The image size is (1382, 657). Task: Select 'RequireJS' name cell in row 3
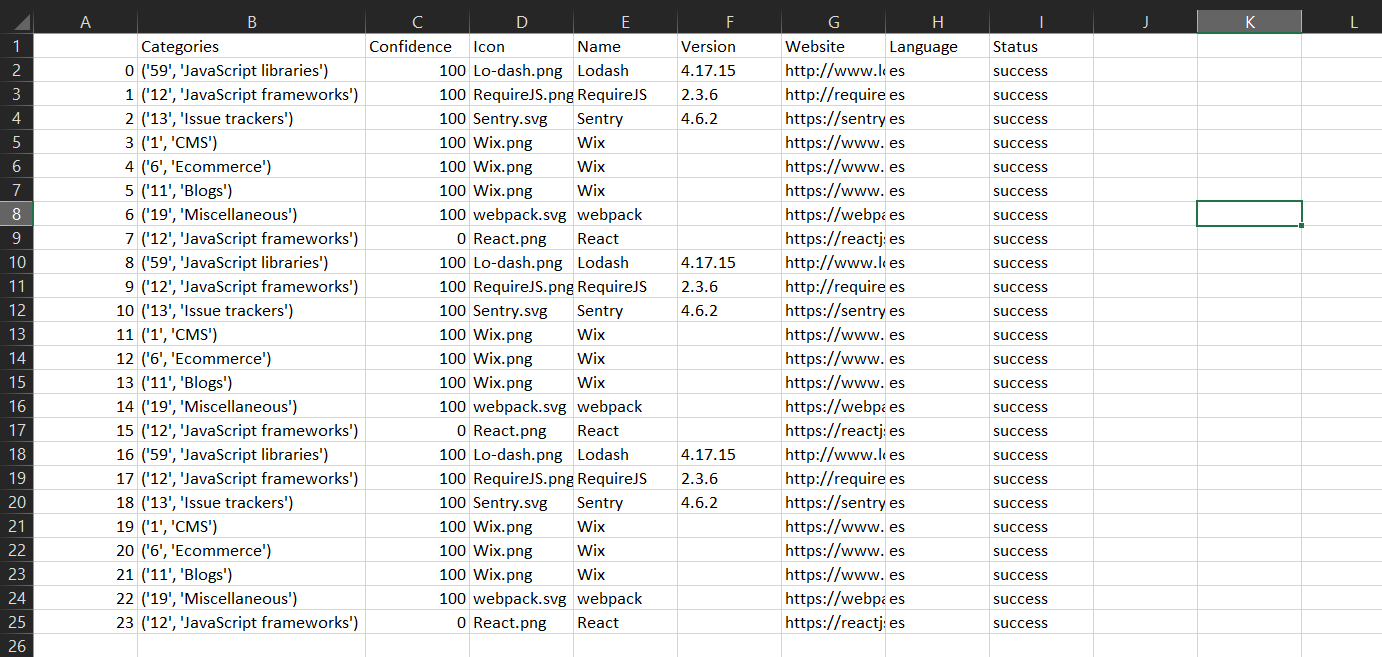pyautogui.click(x=625, y=94)
